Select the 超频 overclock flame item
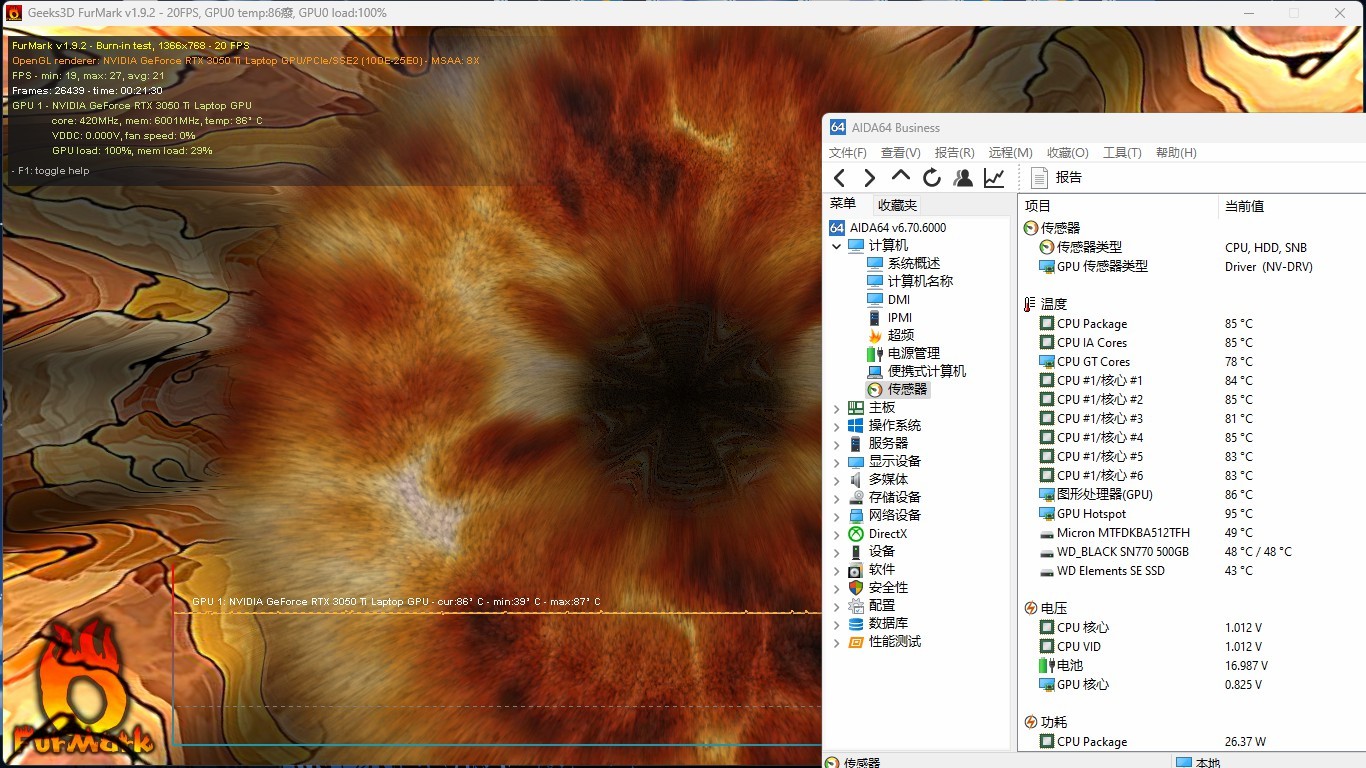The image size is (1366, 768). click(x=900, y=335)
